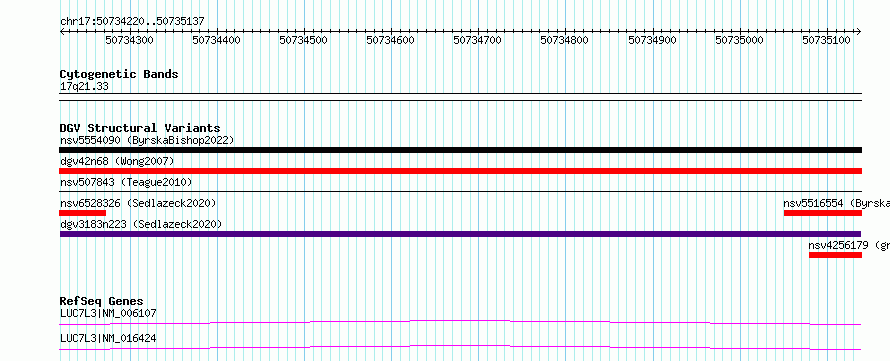Click the nsv507843 (Teague2010) label

126,182
